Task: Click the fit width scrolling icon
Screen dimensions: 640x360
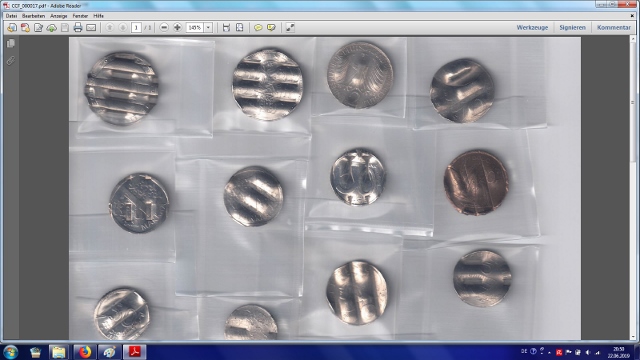Action: 226,28
